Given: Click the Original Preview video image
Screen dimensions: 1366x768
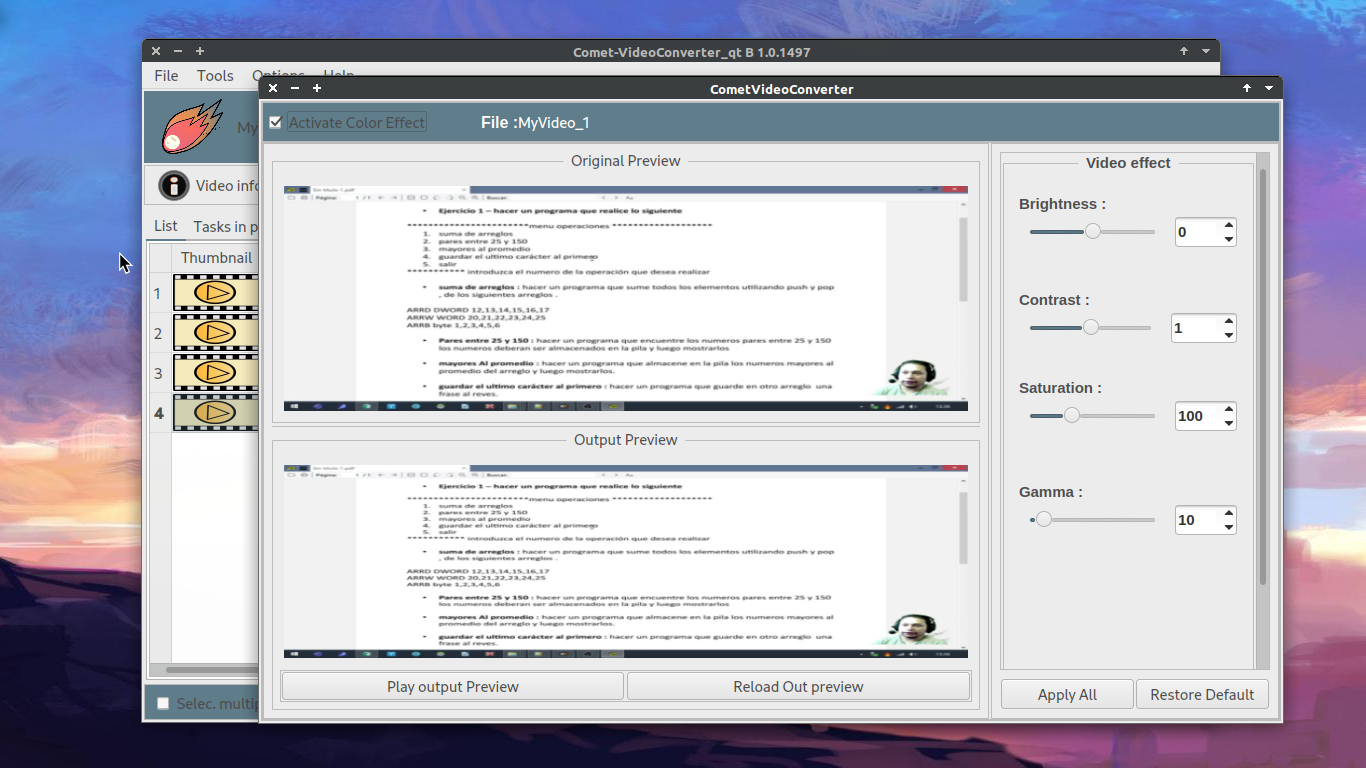Looking at the screenshot, I should [626, 298].
